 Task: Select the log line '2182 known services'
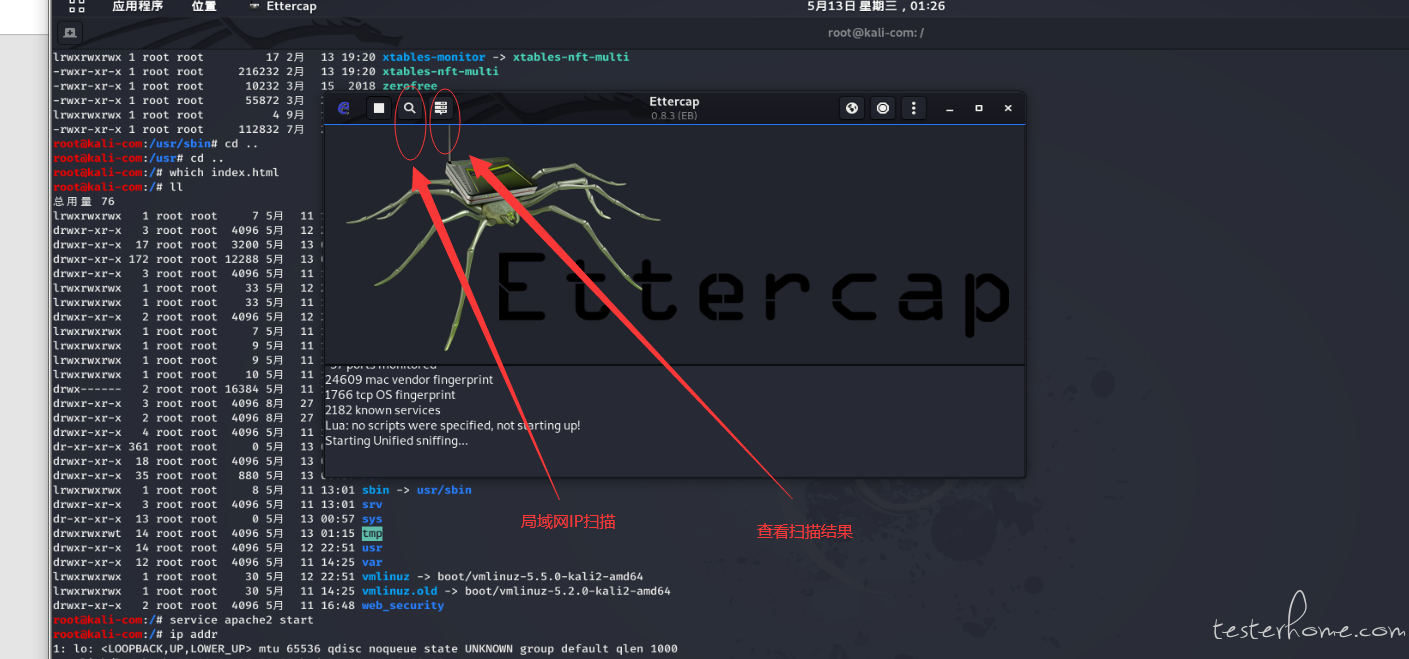point(383,410)
